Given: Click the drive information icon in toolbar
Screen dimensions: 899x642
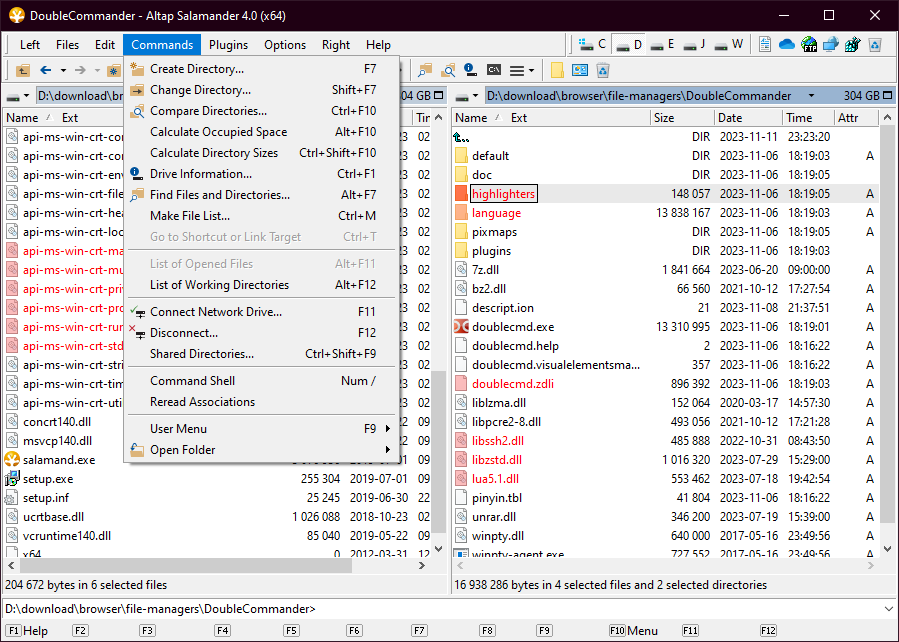Looking at the screenshot, I should pyautogui.click(x=470, y=70).
